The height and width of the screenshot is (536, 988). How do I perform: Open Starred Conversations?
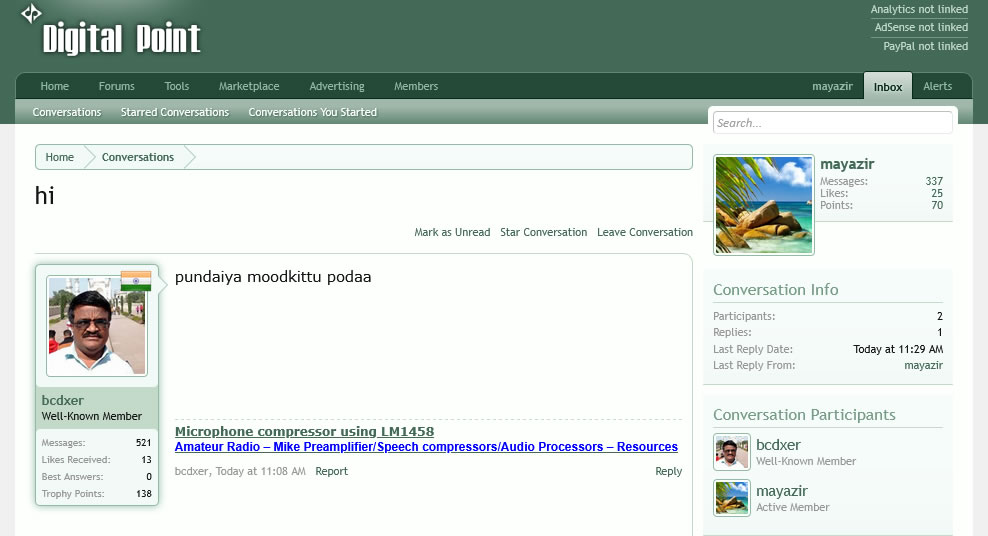pos(175,112)
